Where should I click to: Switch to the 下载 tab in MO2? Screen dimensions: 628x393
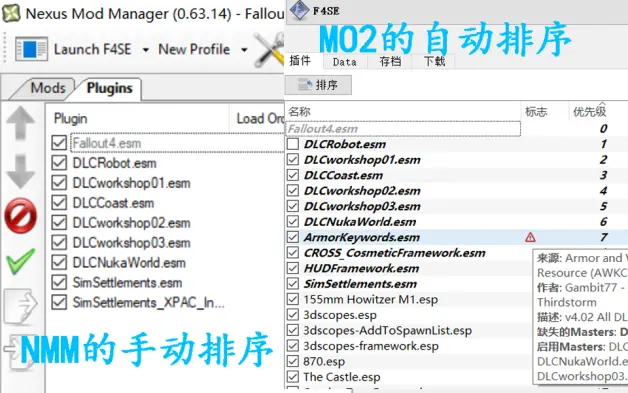434,62
